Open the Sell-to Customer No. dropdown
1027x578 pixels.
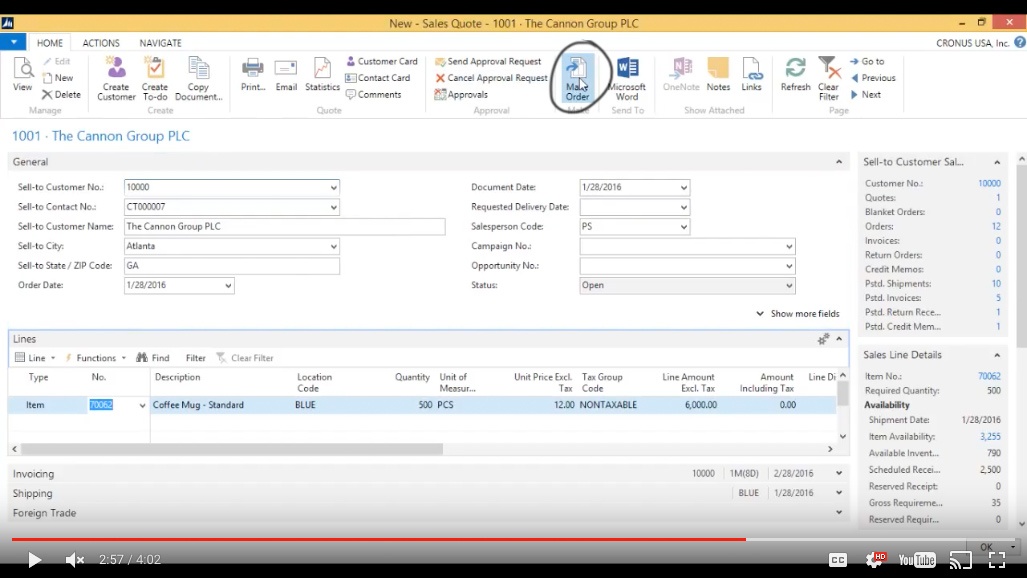[333, 187]
